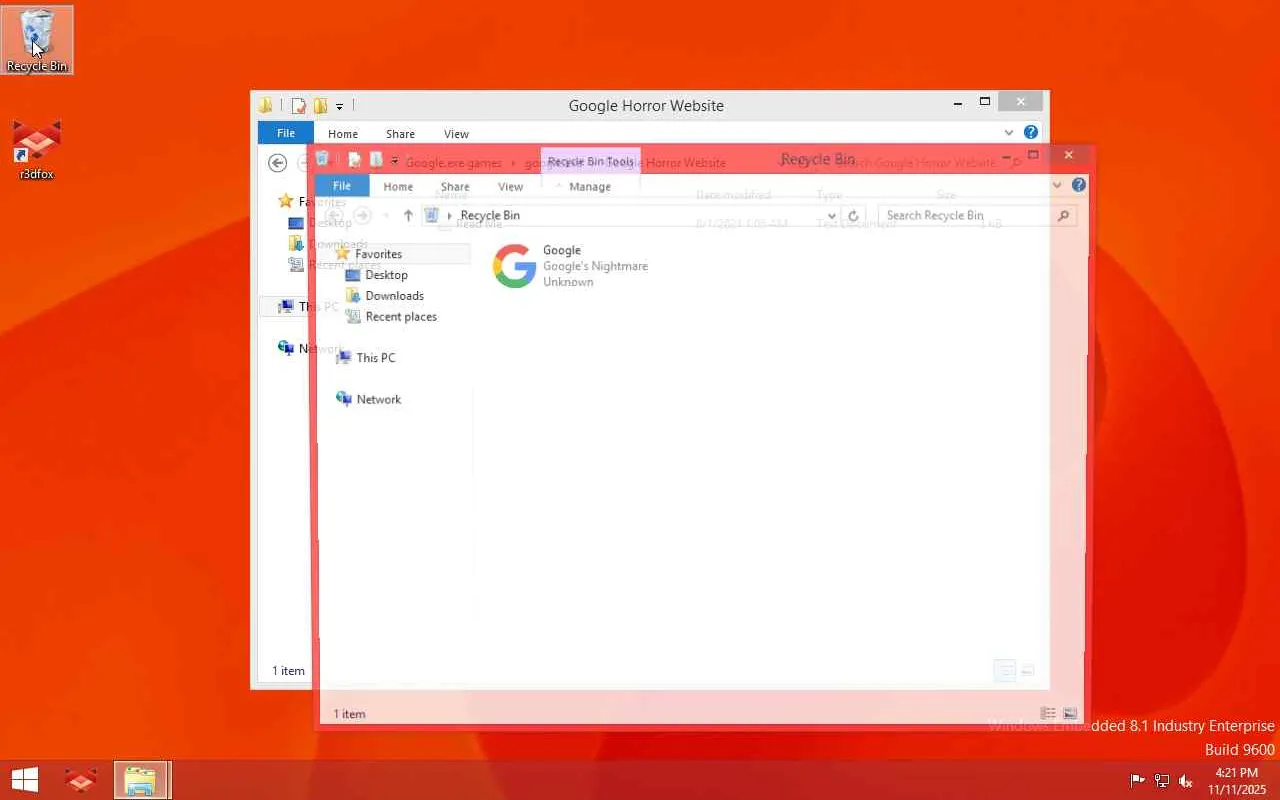This screenshot has height=800, width=1280.
Task: Open File menu in Recycle Bin window
Action: pyautogui.click(x=342, y=186)
